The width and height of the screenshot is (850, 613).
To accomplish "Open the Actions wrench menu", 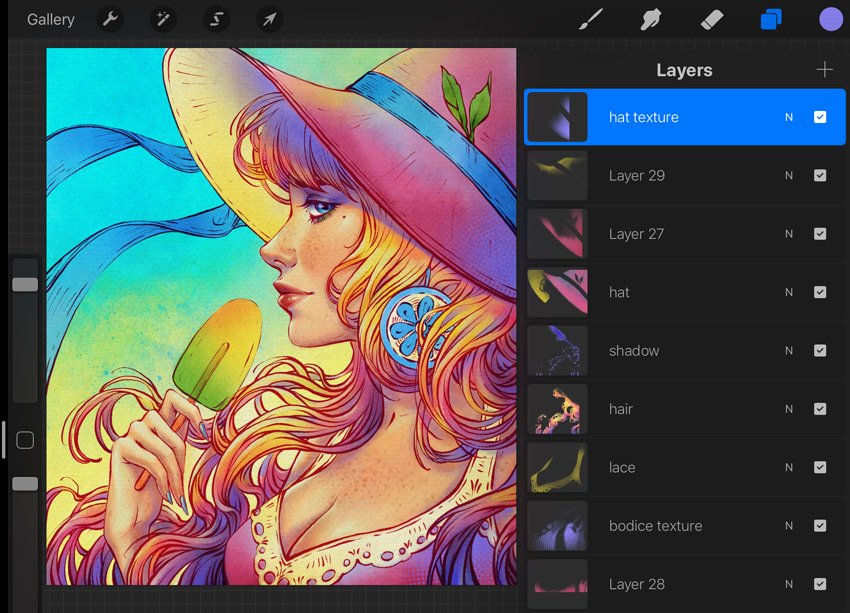I will [x=110, y=20].
